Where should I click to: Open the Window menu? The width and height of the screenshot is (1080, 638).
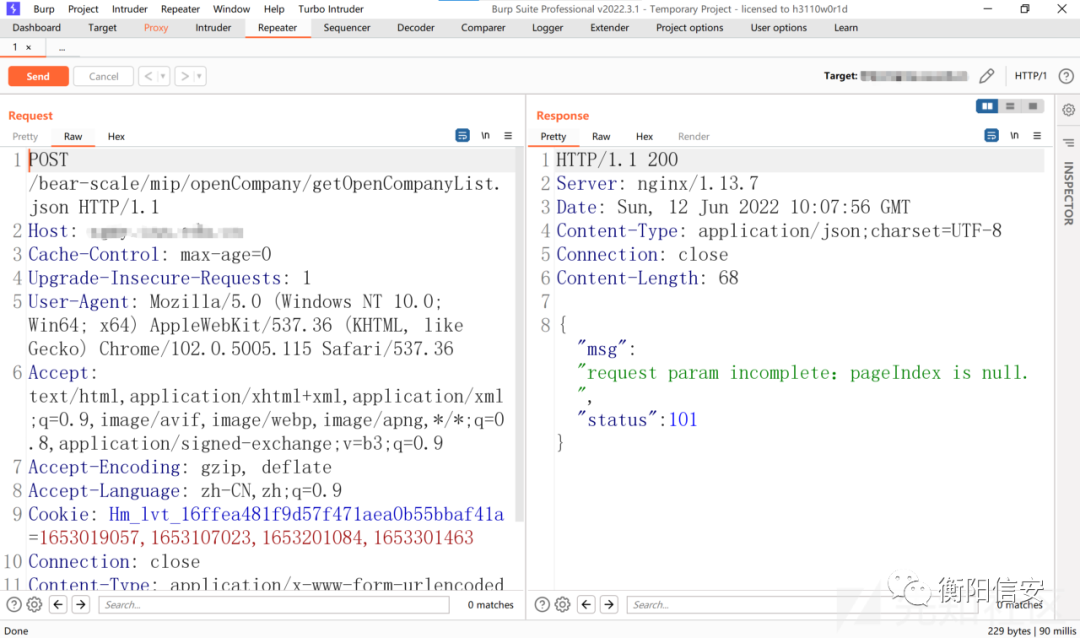[x=231, y=9]
